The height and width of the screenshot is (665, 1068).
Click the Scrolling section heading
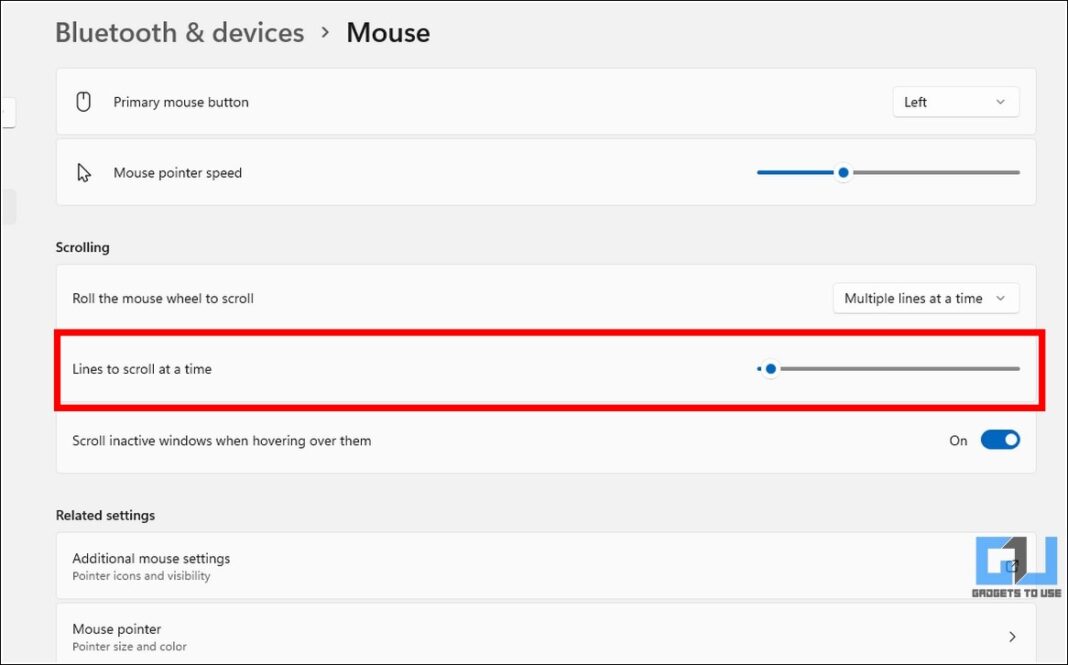[x=82, y=247]
